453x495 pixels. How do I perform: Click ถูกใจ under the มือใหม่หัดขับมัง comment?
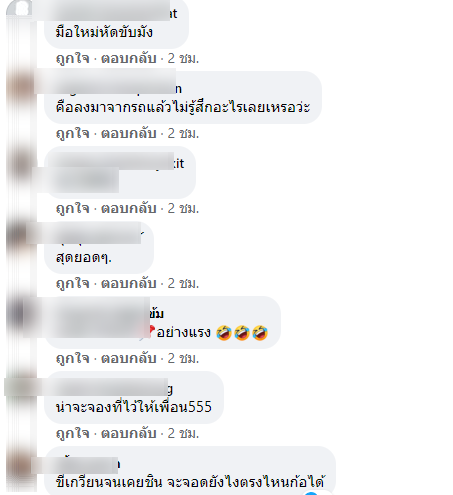pos(72,58)
